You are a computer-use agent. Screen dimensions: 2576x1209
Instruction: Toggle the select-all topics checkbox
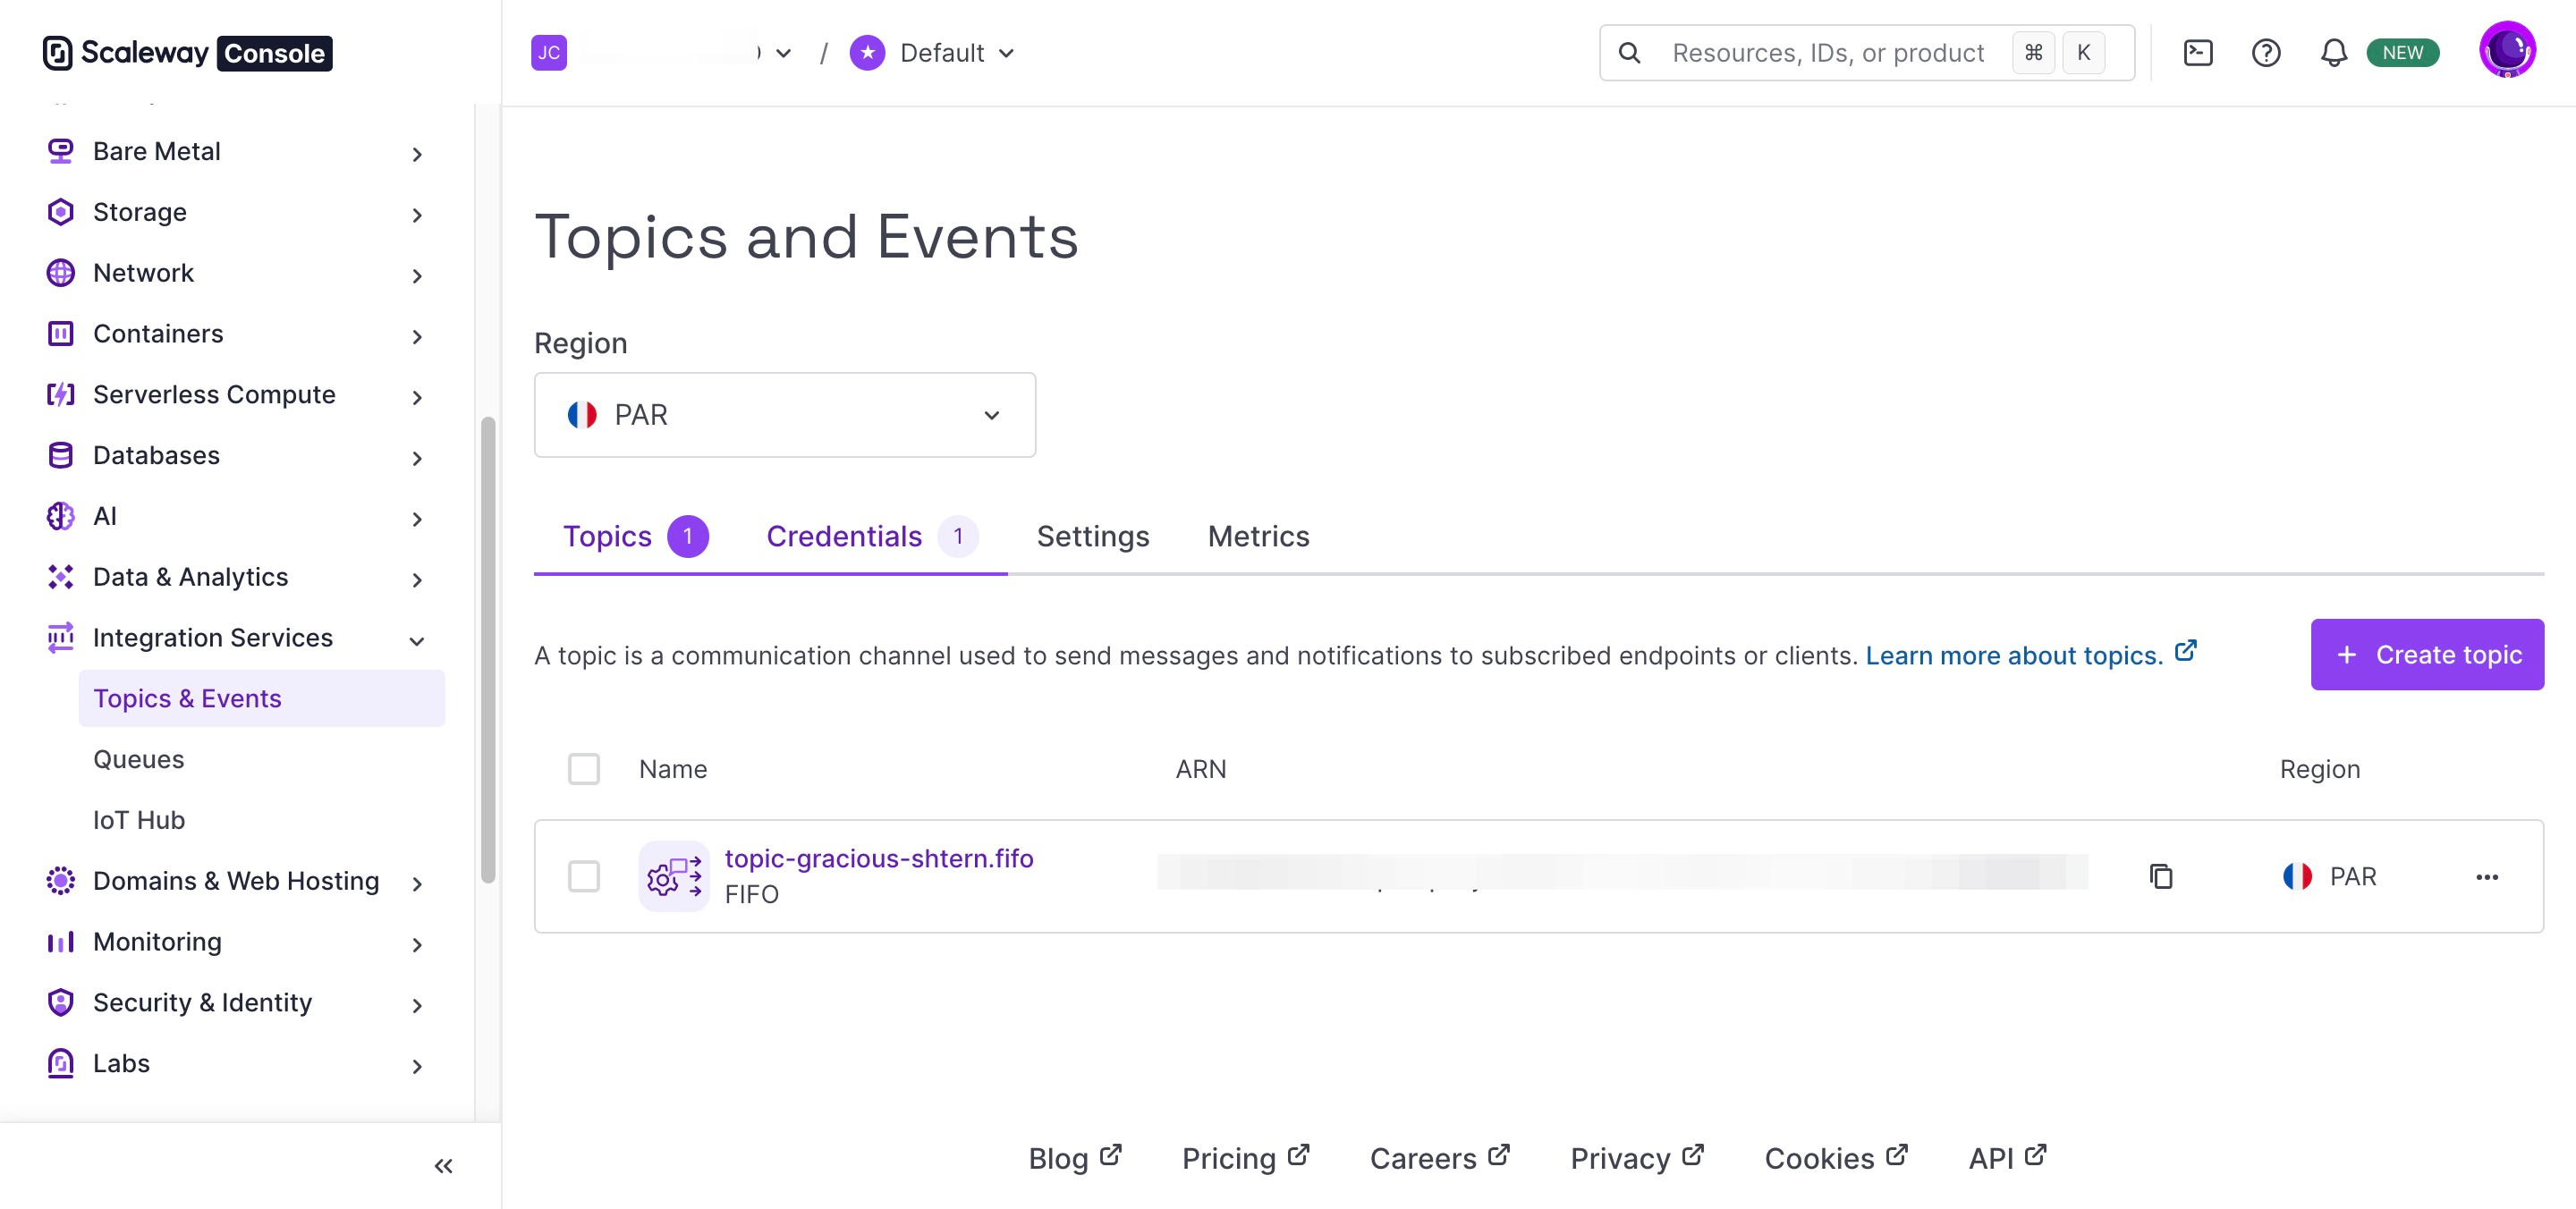pos(584,769)
